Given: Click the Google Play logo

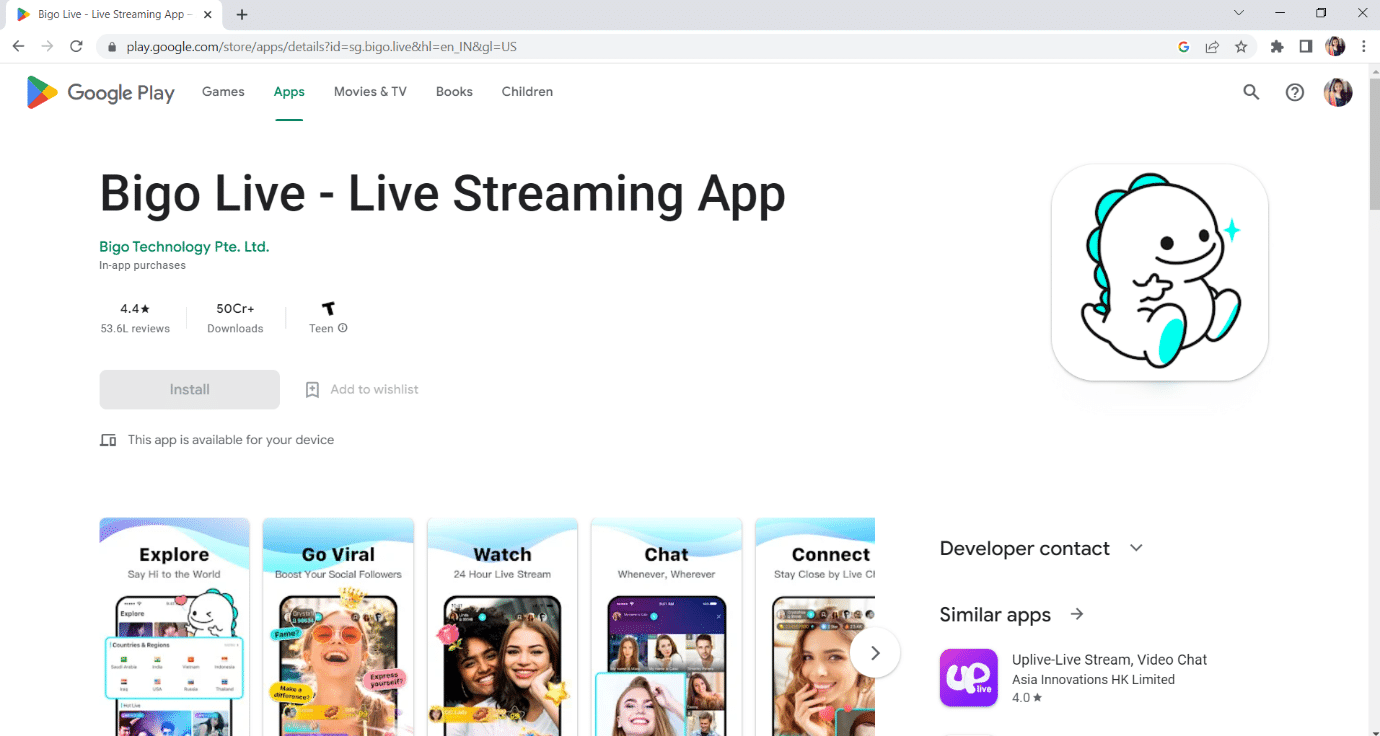Looking at the screenshot, I should click(100, 92).
